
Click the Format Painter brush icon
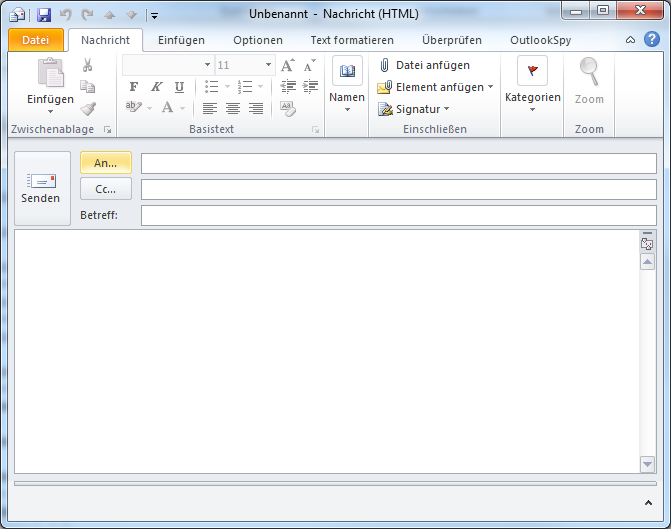click(88, 109)
